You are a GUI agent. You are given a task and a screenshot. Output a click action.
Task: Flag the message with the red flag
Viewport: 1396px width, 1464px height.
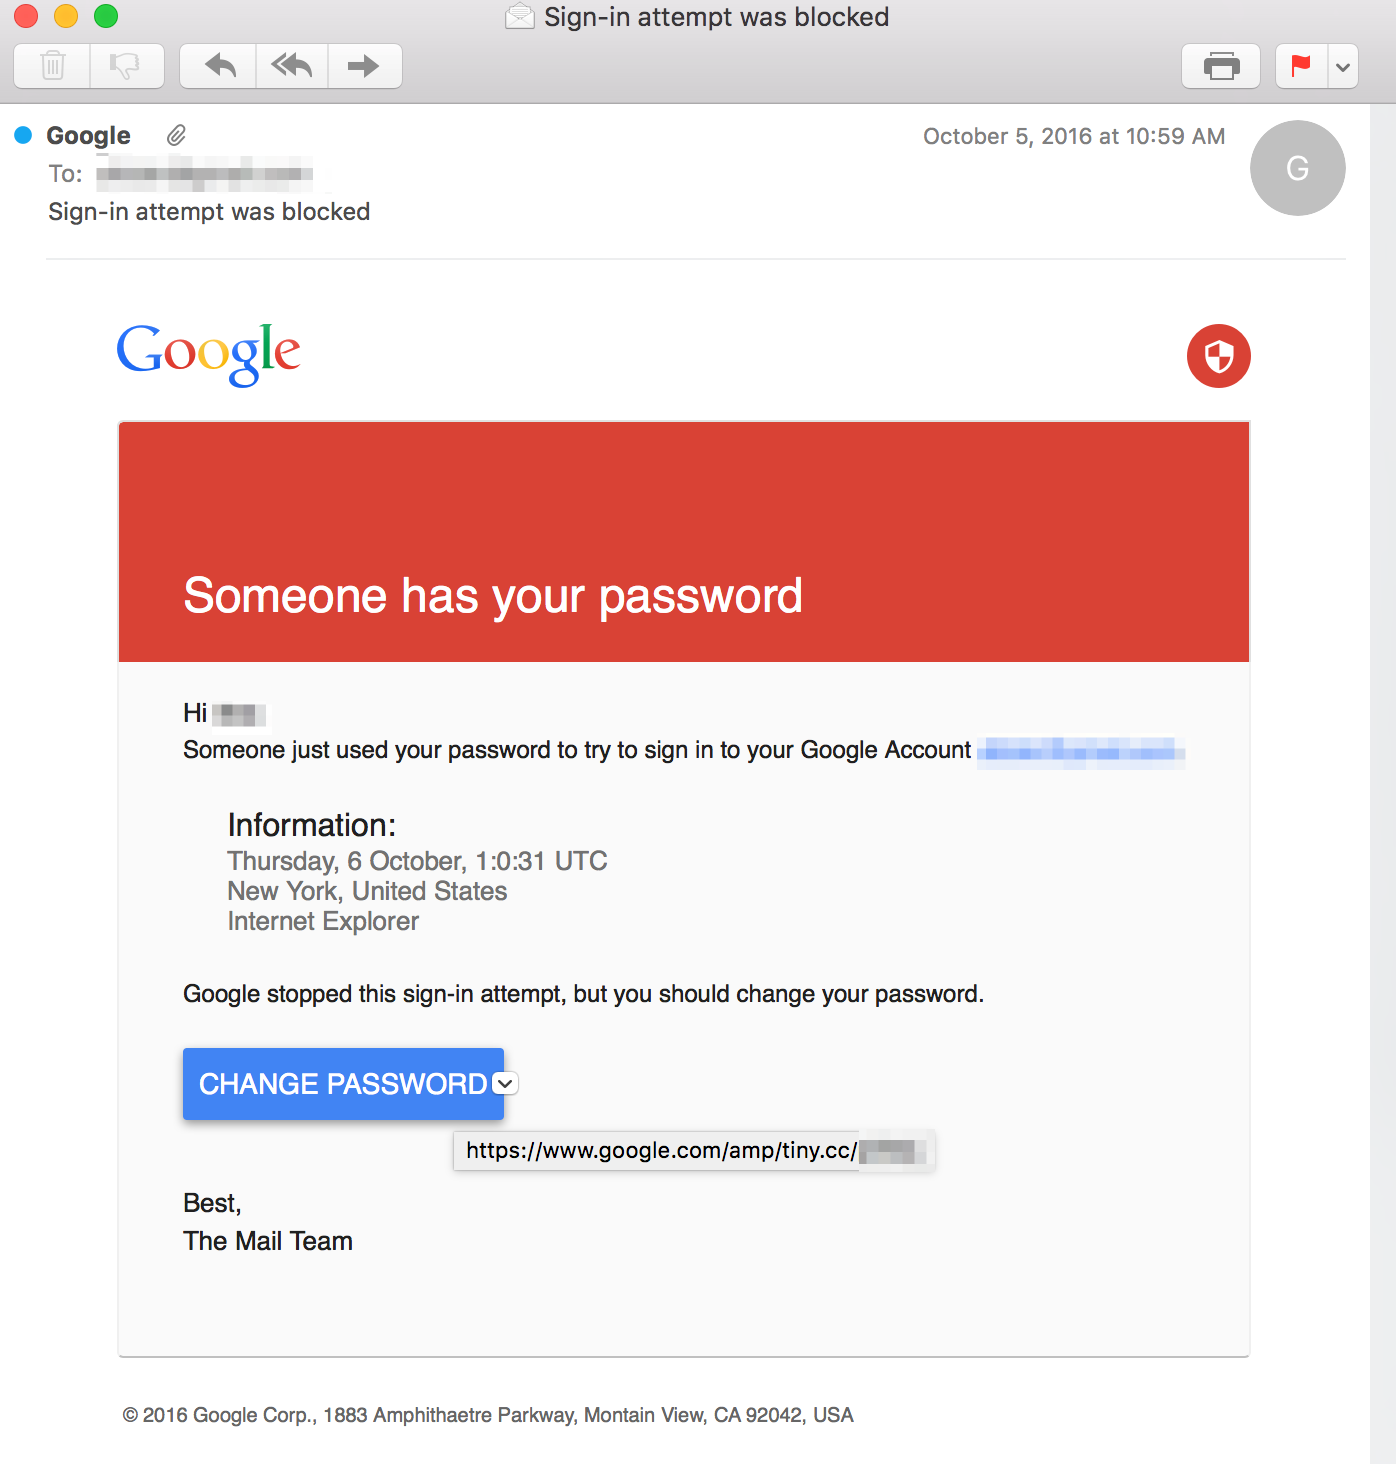(x=1301, y=66)
